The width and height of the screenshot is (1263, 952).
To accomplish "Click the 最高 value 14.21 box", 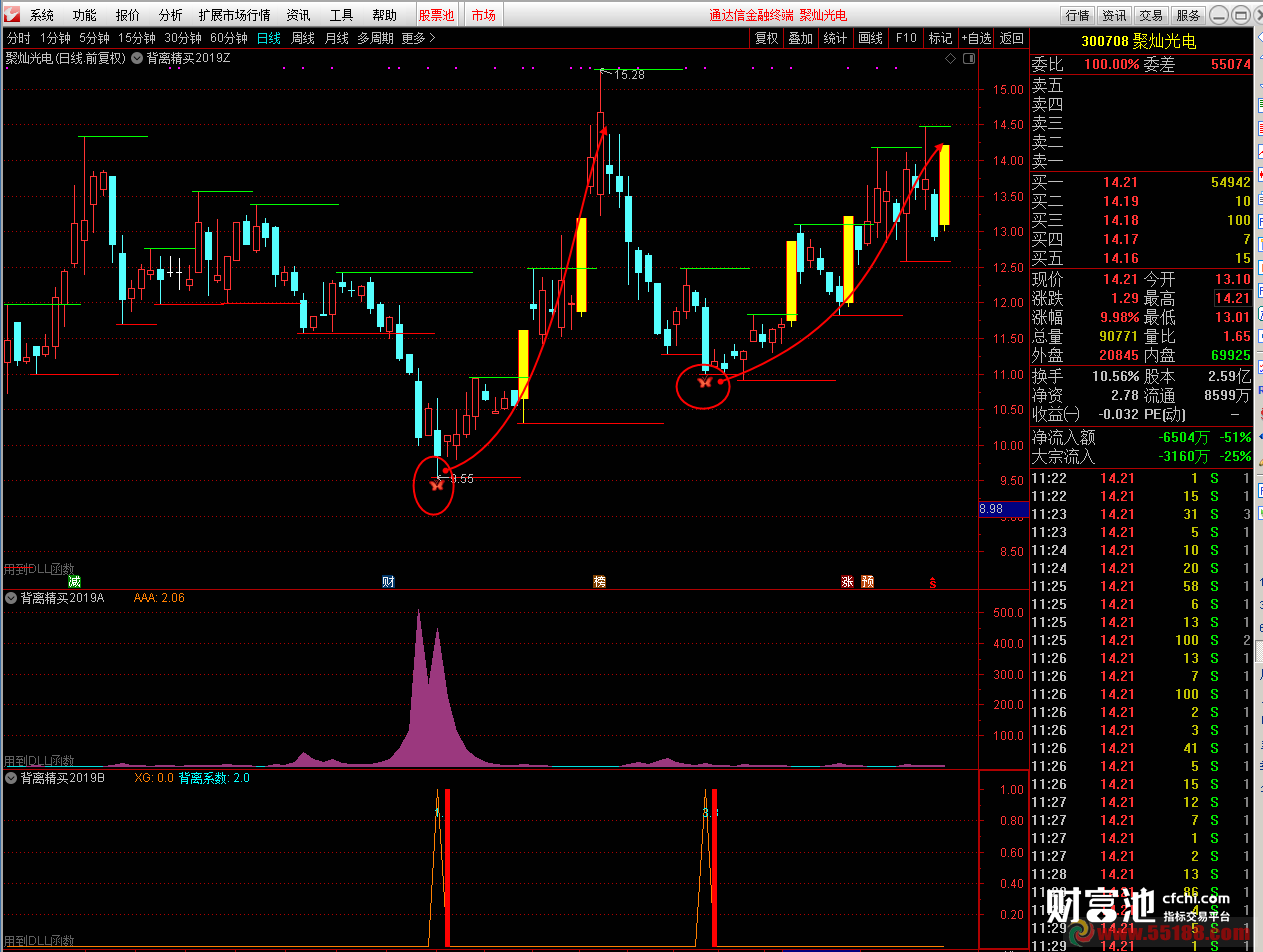I will coord(1232,298).
